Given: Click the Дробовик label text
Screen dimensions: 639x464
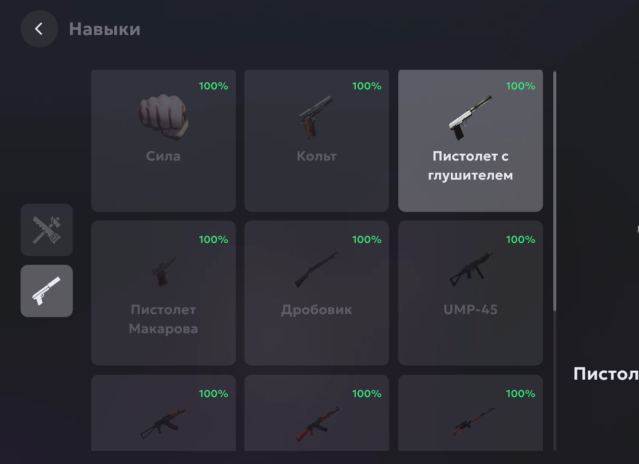Looking at the screenshot, I should pyautogui.click(x=316, y=310).
